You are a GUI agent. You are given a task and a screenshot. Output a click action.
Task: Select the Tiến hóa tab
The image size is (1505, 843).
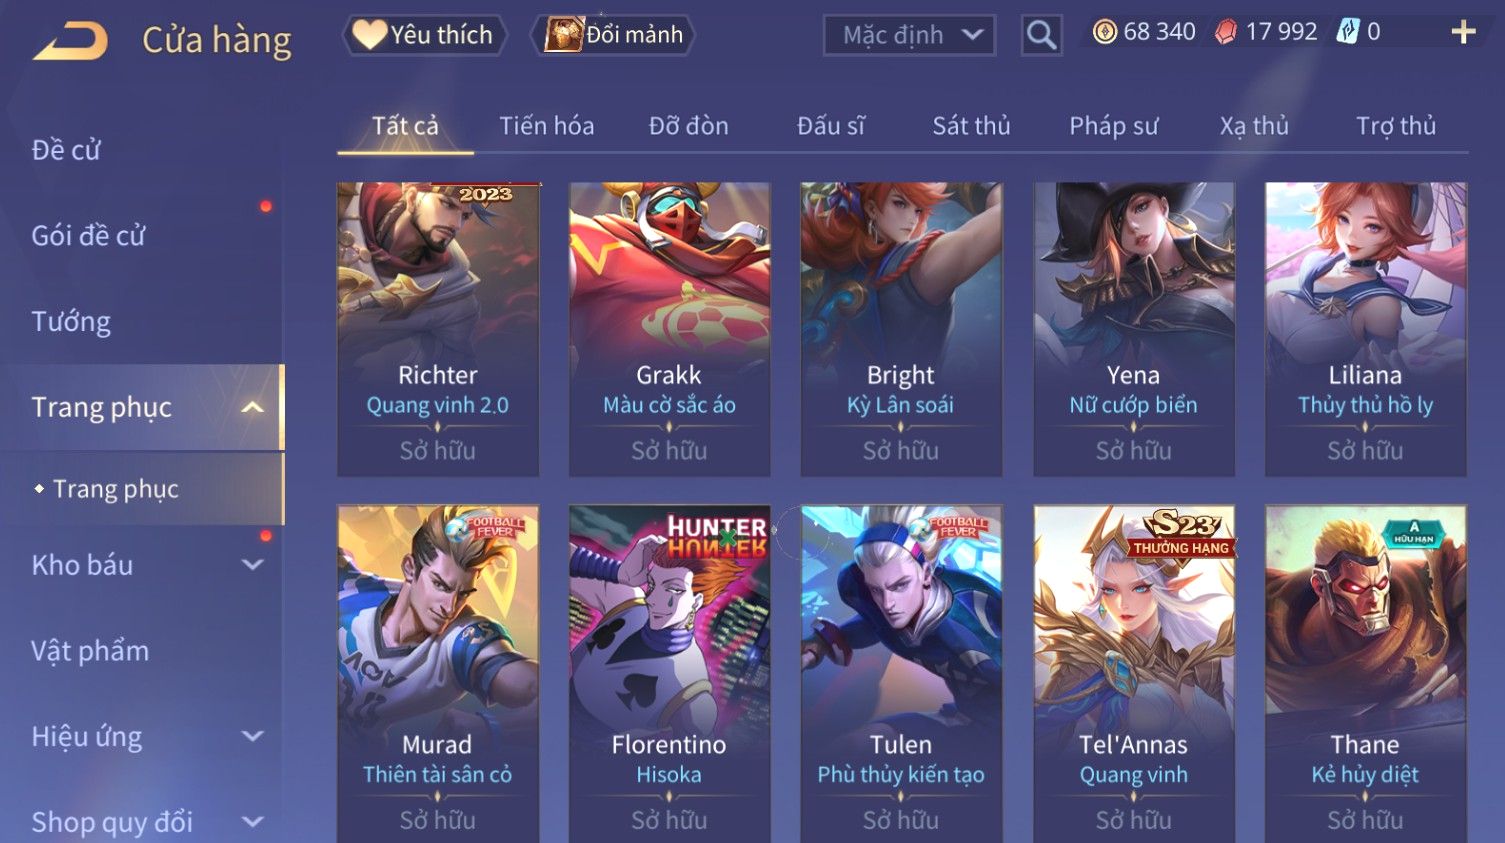pyautogui.click(x=546, y=126)
